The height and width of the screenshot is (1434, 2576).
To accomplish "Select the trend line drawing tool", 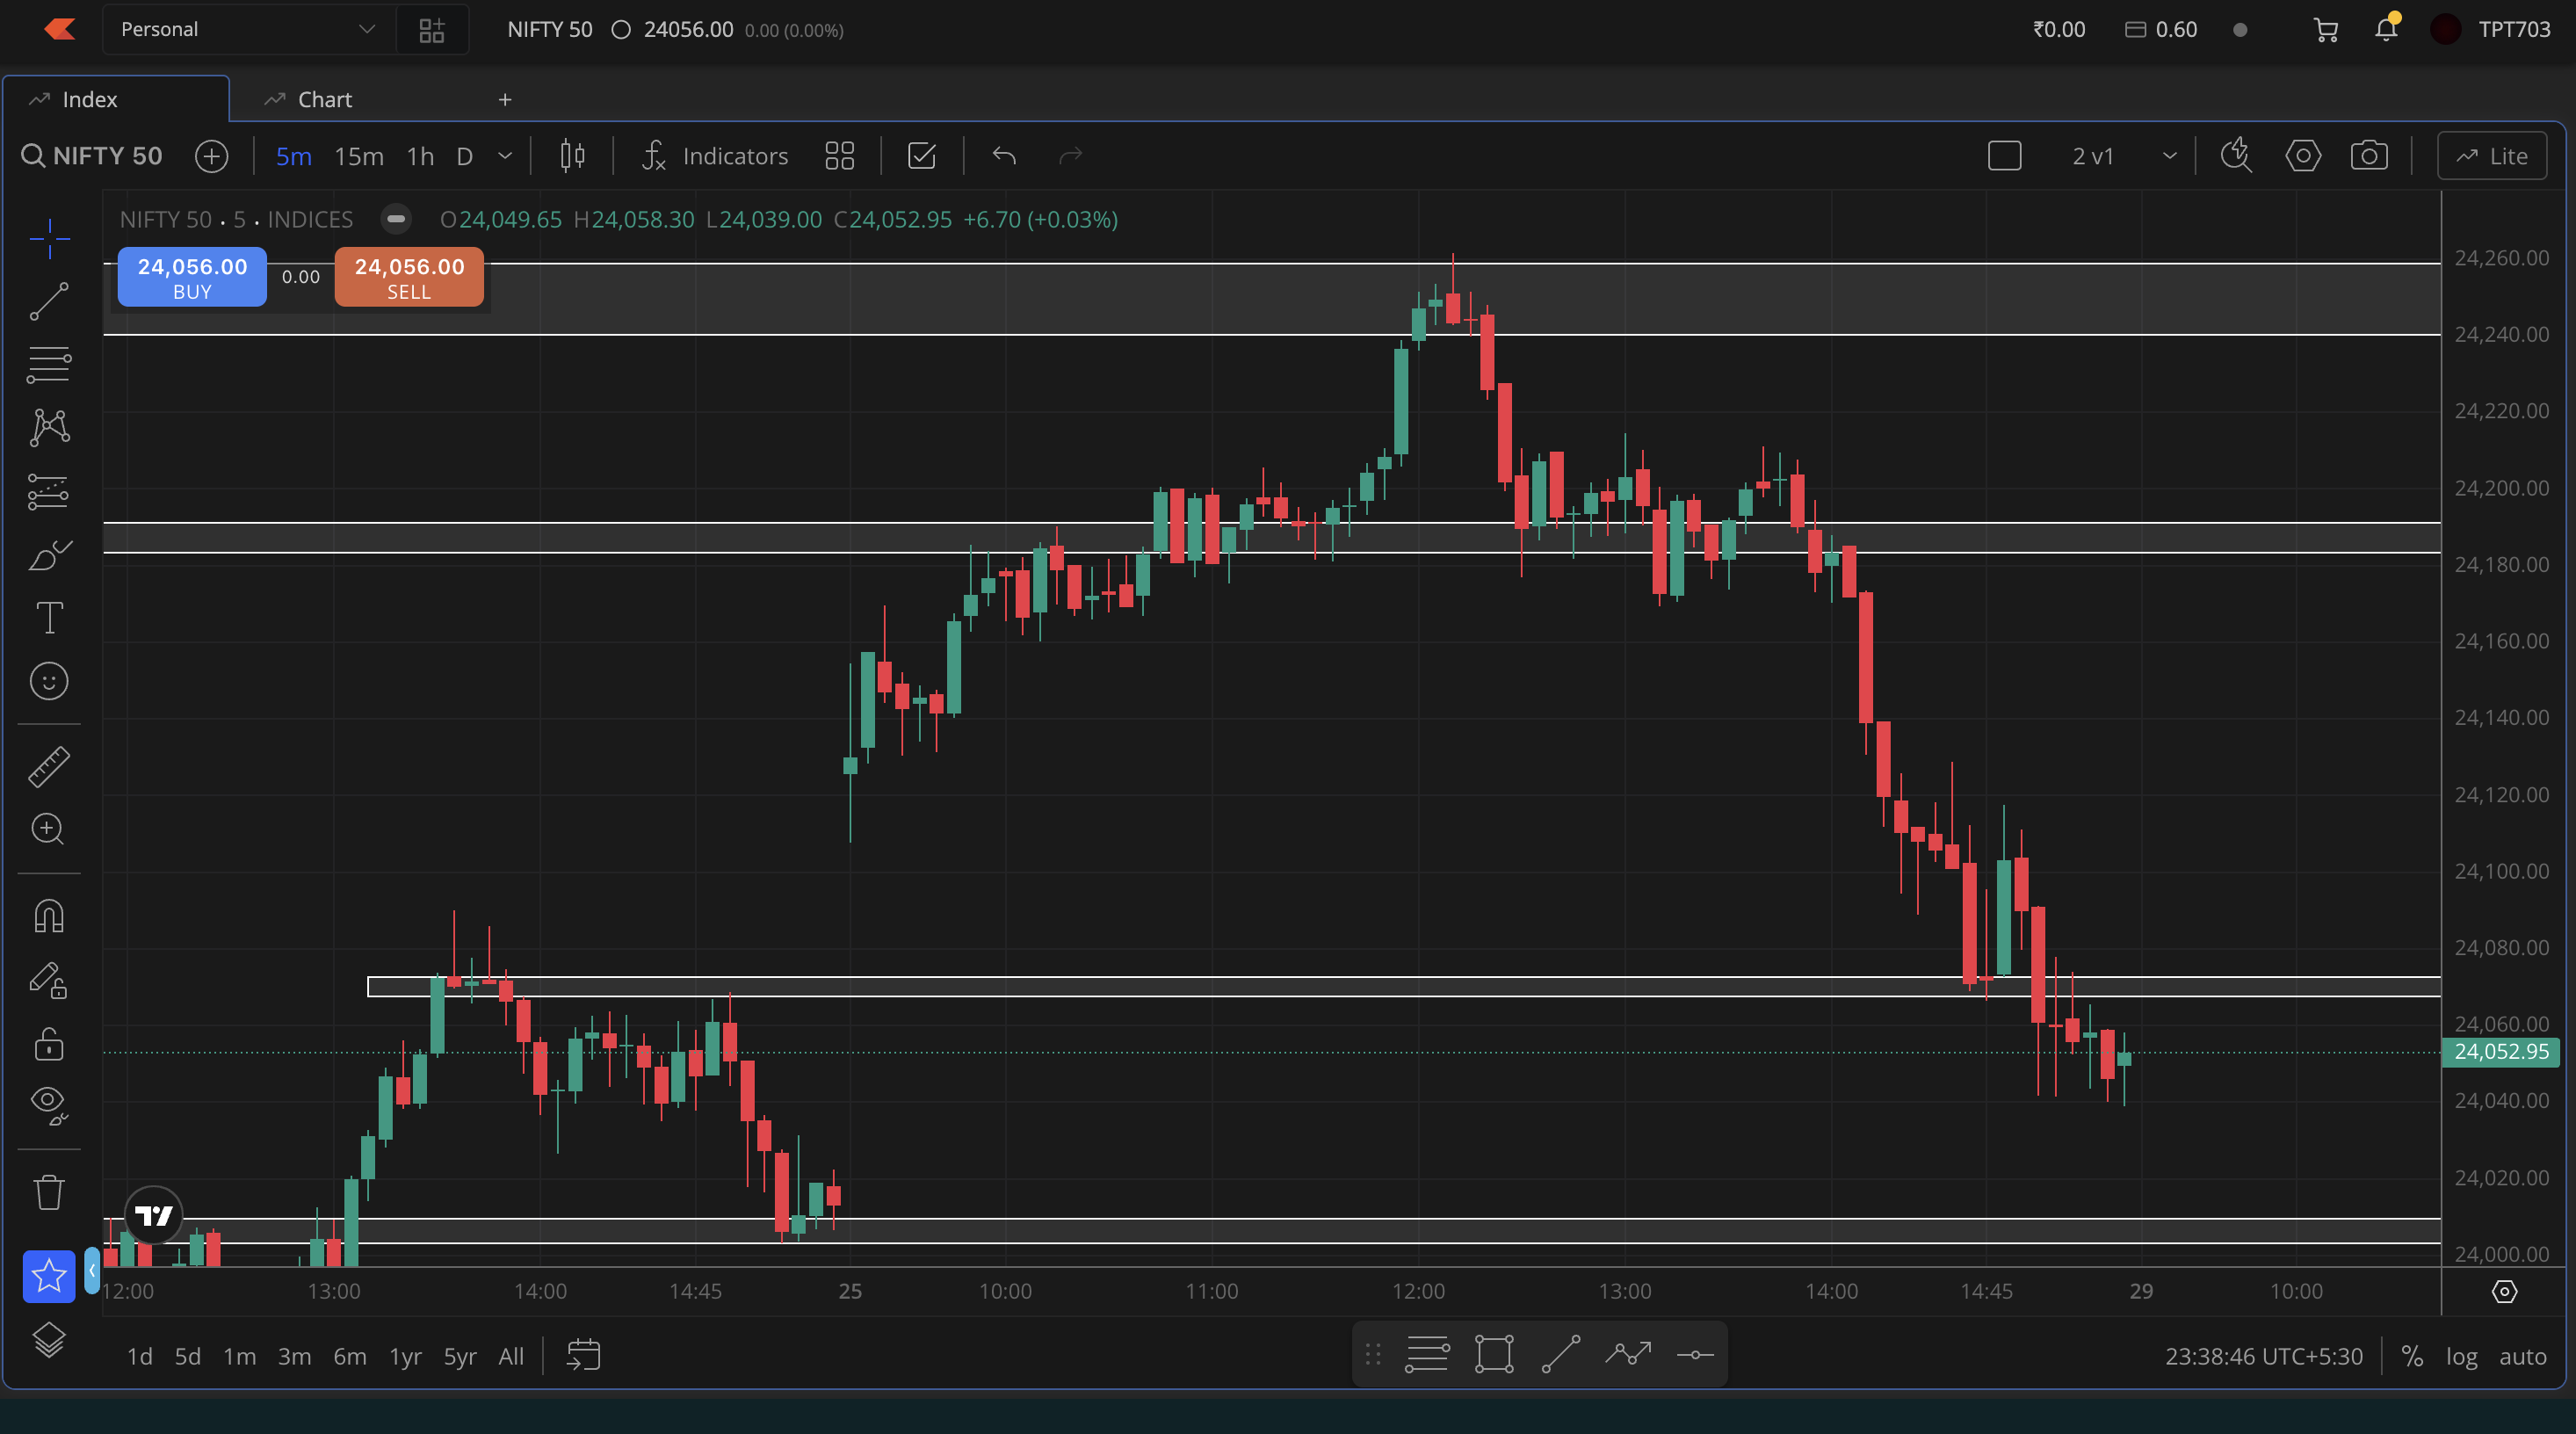I will tap(49, 301).
